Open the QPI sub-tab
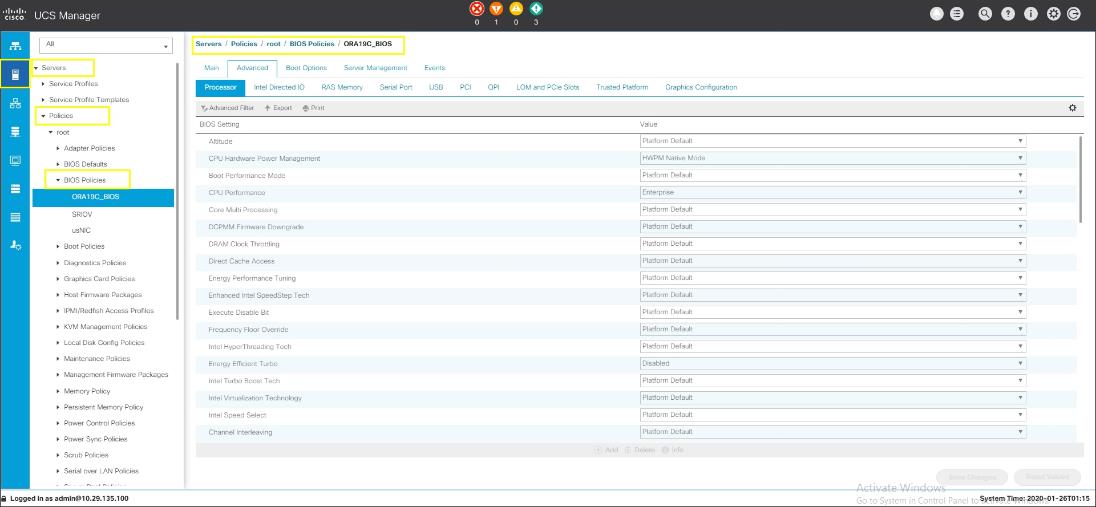Screen dimensions: 1096x507 [x=493, y=87]
